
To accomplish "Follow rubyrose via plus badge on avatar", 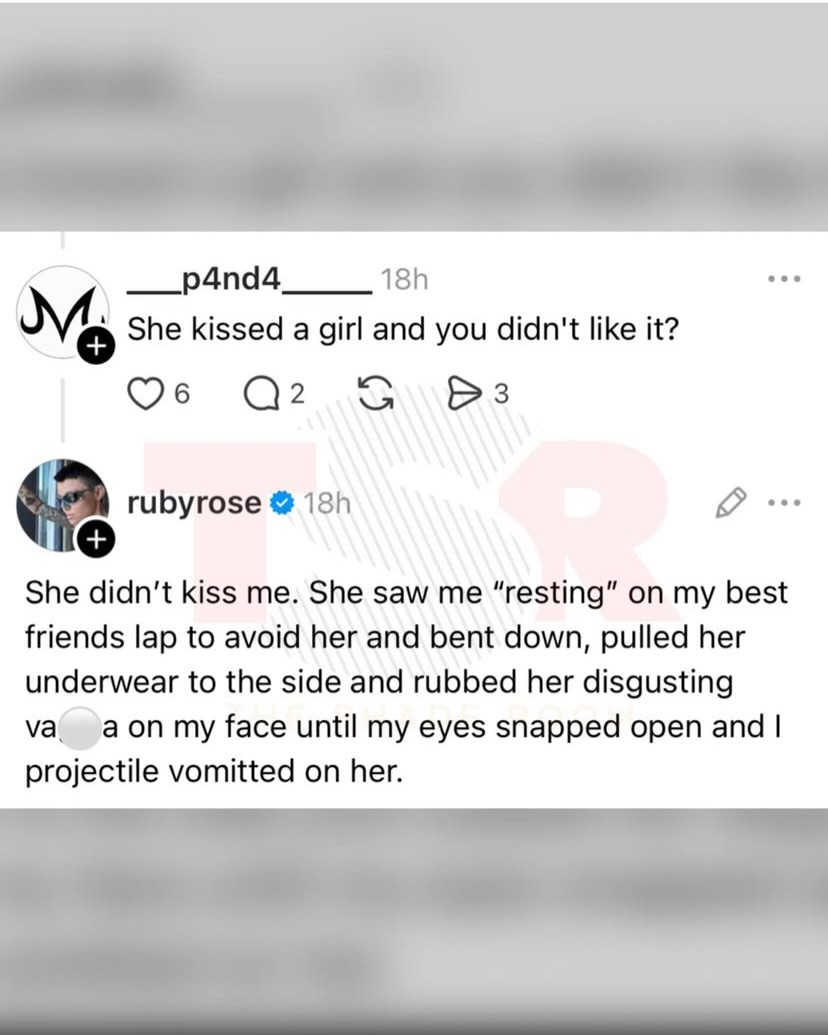I will click(x=96, y=539).
